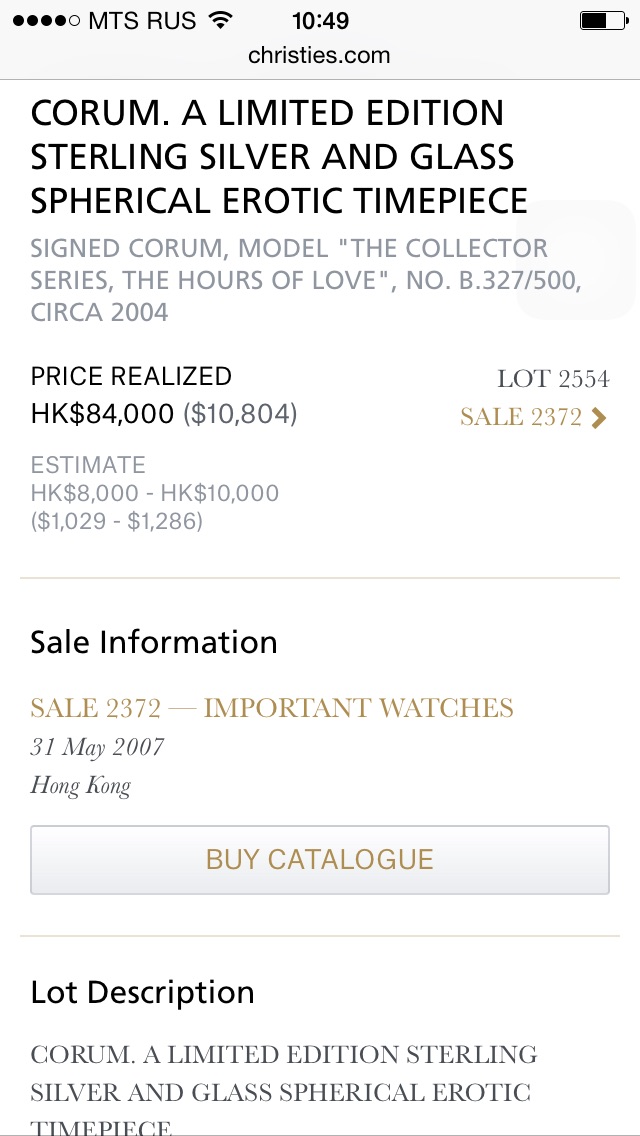Tap the grey Signed Corum model subtitle
The image size is (640, 1136).
[305, 280]
